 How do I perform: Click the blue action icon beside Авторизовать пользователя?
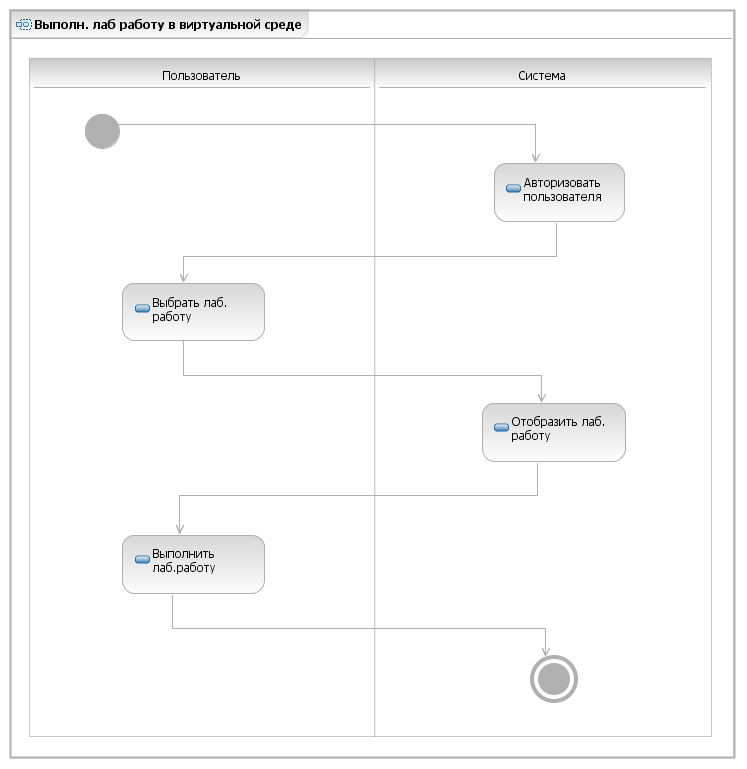click(513, 188)
